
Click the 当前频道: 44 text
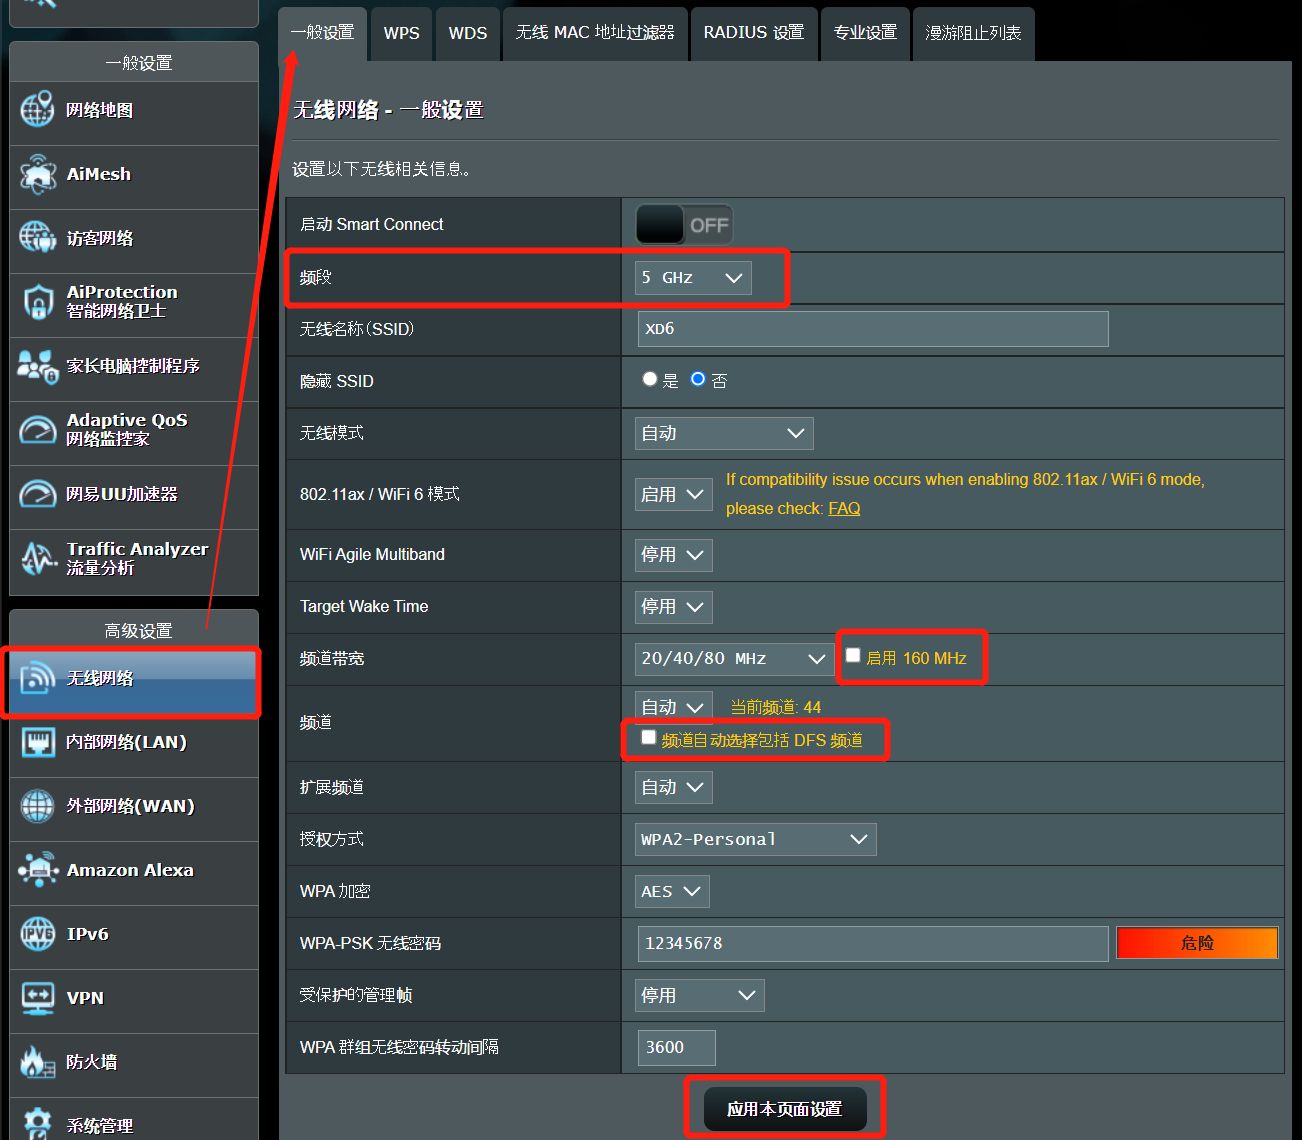point(775,707)
